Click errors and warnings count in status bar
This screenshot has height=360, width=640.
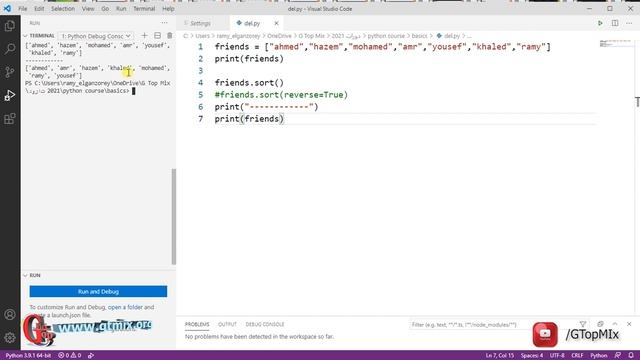pyautogui.click(x=69, y=356)
